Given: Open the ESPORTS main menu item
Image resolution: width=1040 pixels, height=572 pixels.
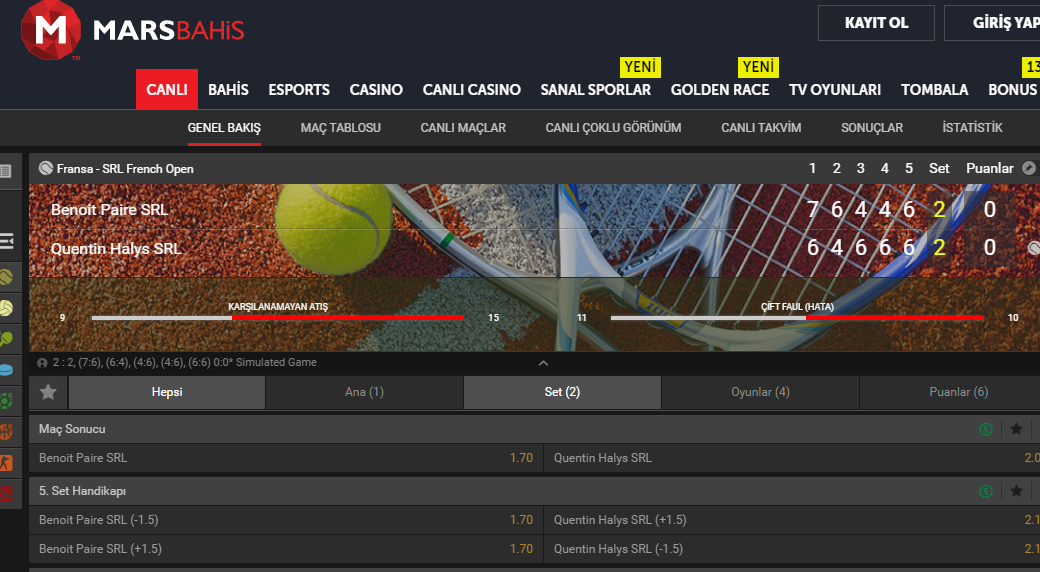Looking at the screenshot, I should click(299, 90).
